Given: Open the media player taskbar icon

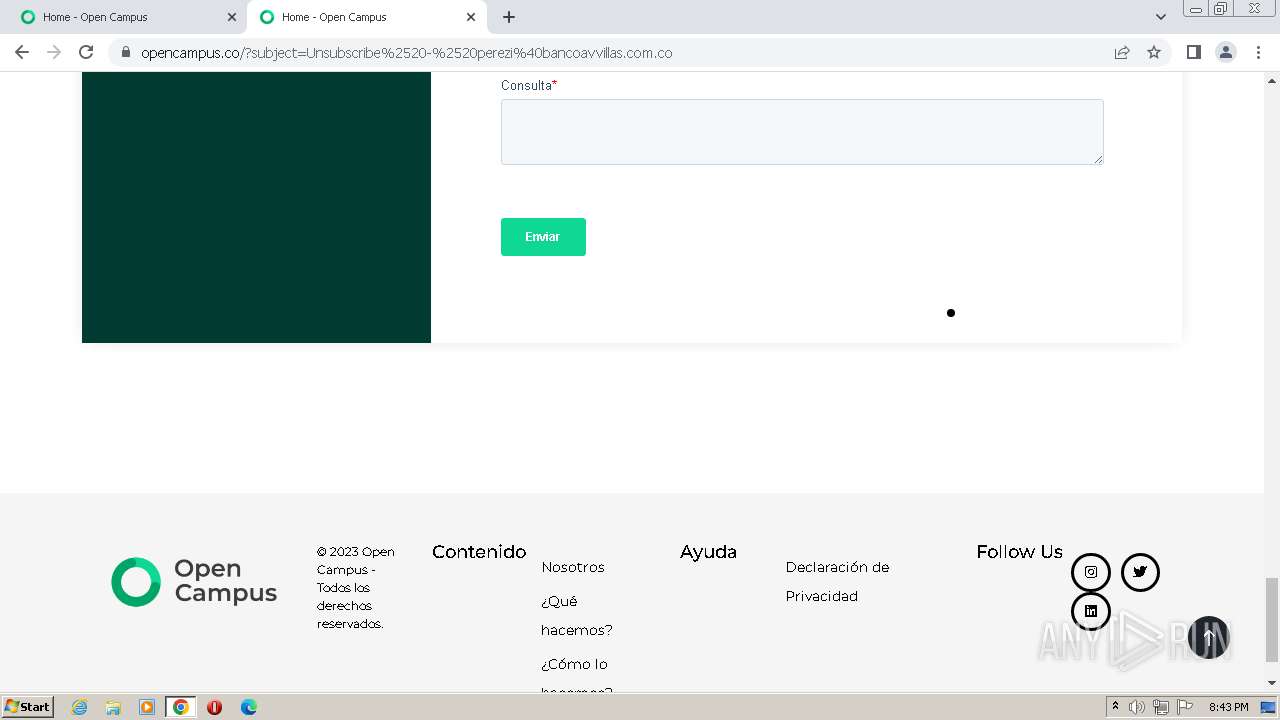Looking at the screenshot, I should tap(147, 707).
